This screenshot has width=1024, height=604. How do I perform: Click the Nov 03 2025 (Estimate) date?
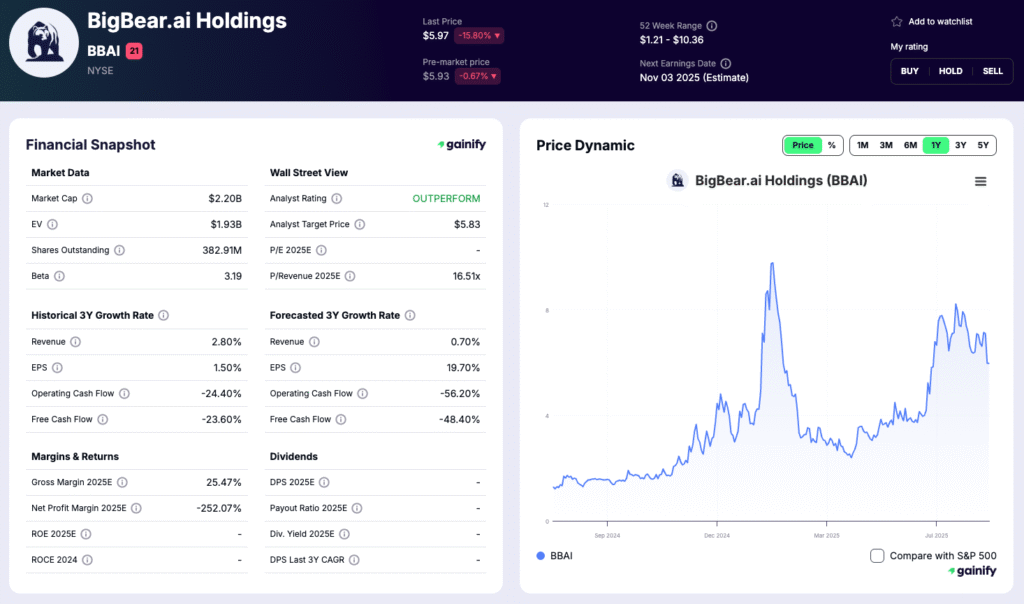pos(694,78)
